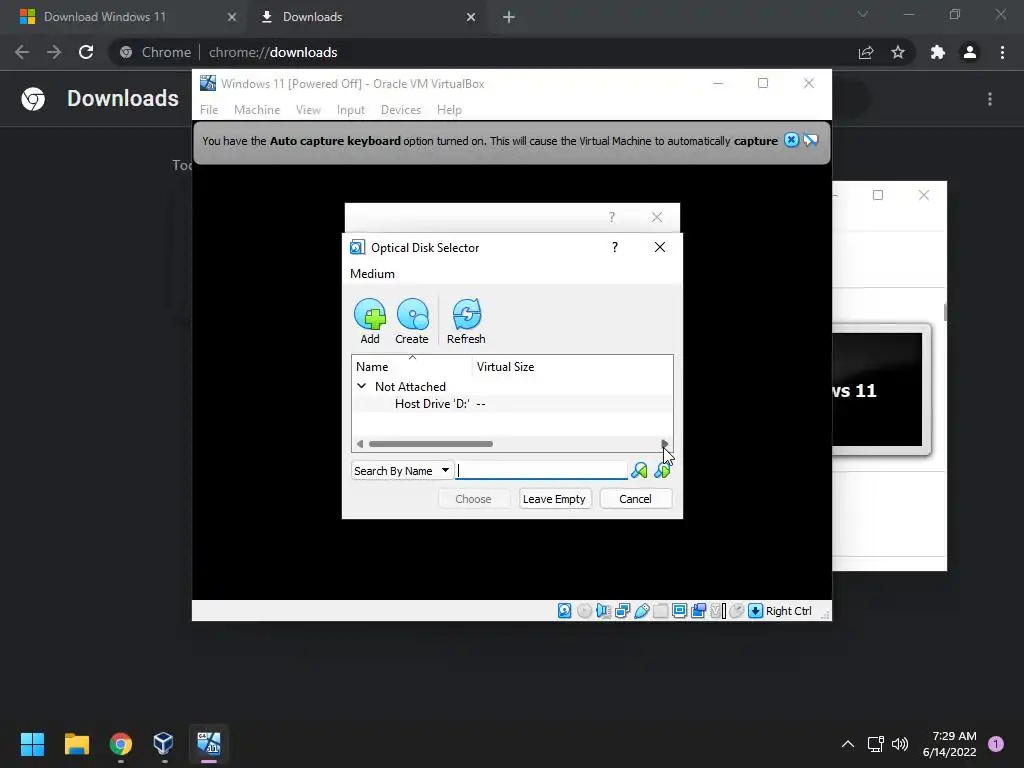1024x768 pixels.
Task: Click the recording status bar icon
Action: coord(698,611)
